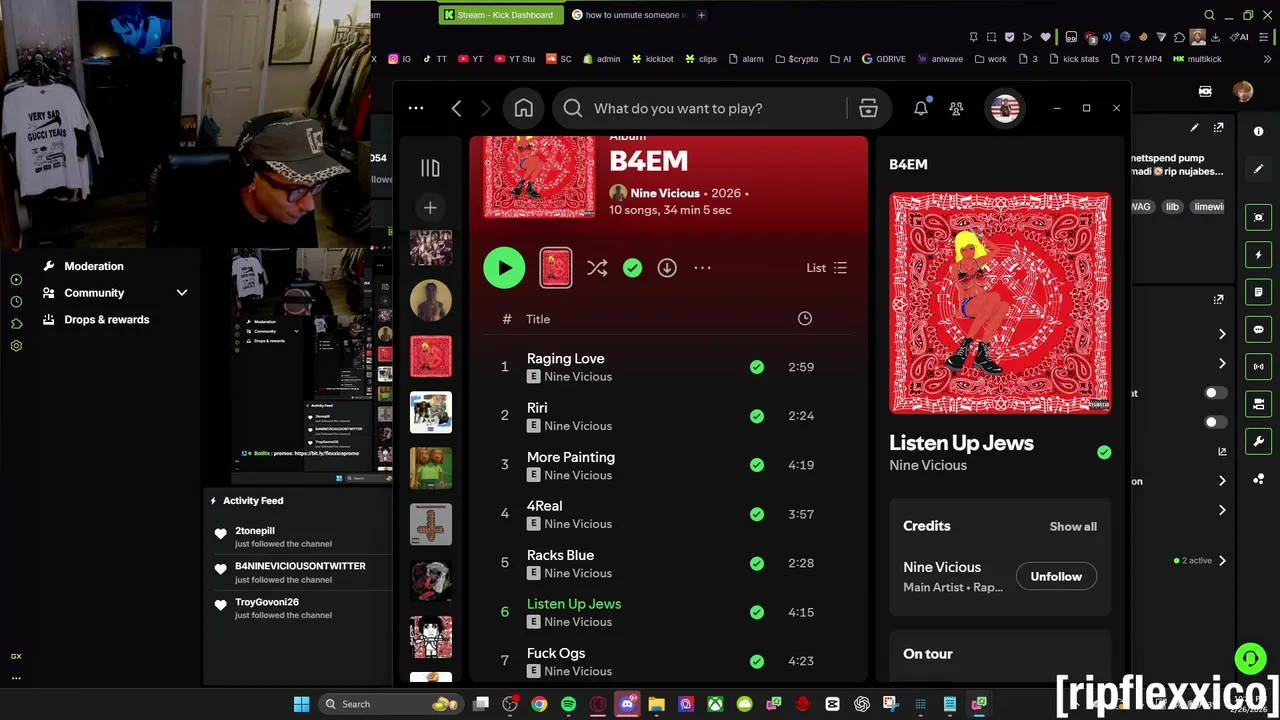Image resolution: width=1280 pixels, height=720 pixels.
Task: Open Spotify Browse icon in search bar
Action: tap(868, 108)
